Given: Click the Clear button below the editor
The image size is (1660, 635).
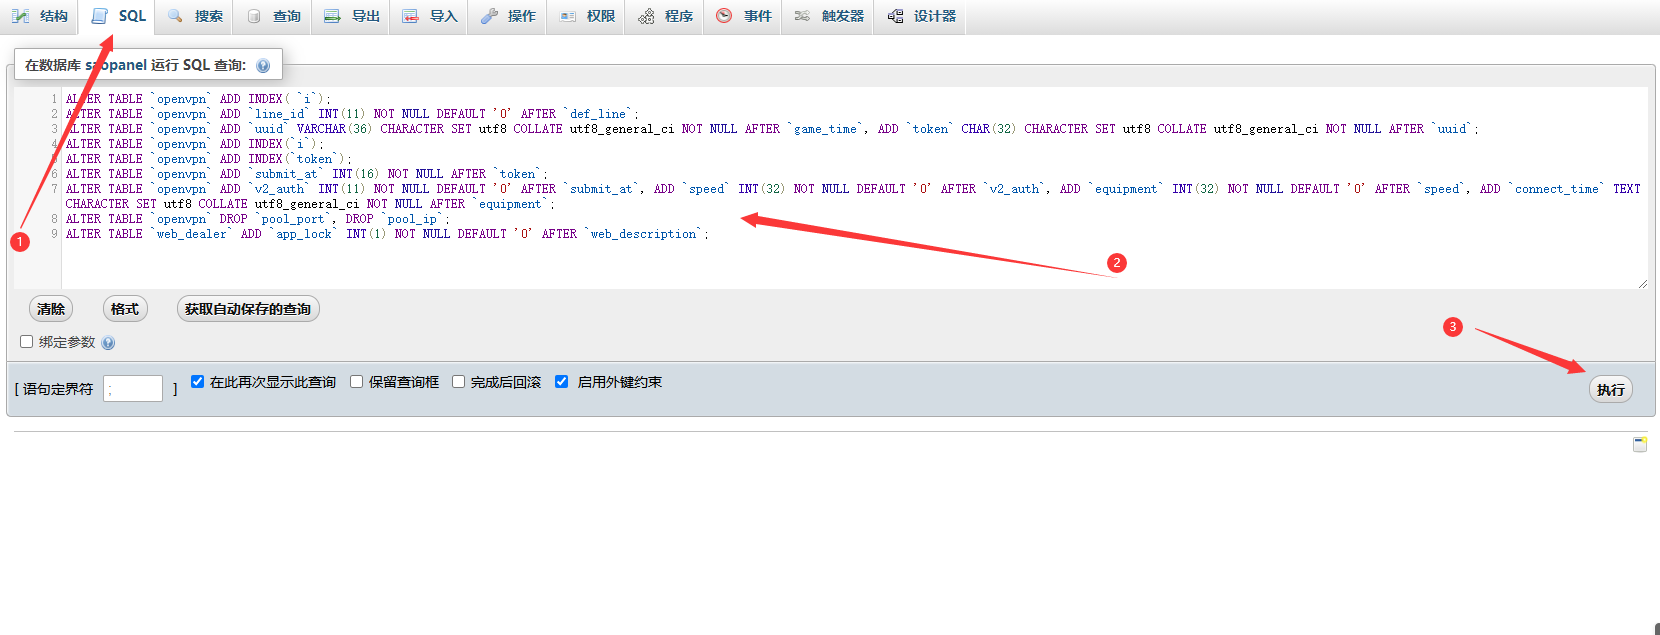Looking at the screenshot, I should [51, 309].
